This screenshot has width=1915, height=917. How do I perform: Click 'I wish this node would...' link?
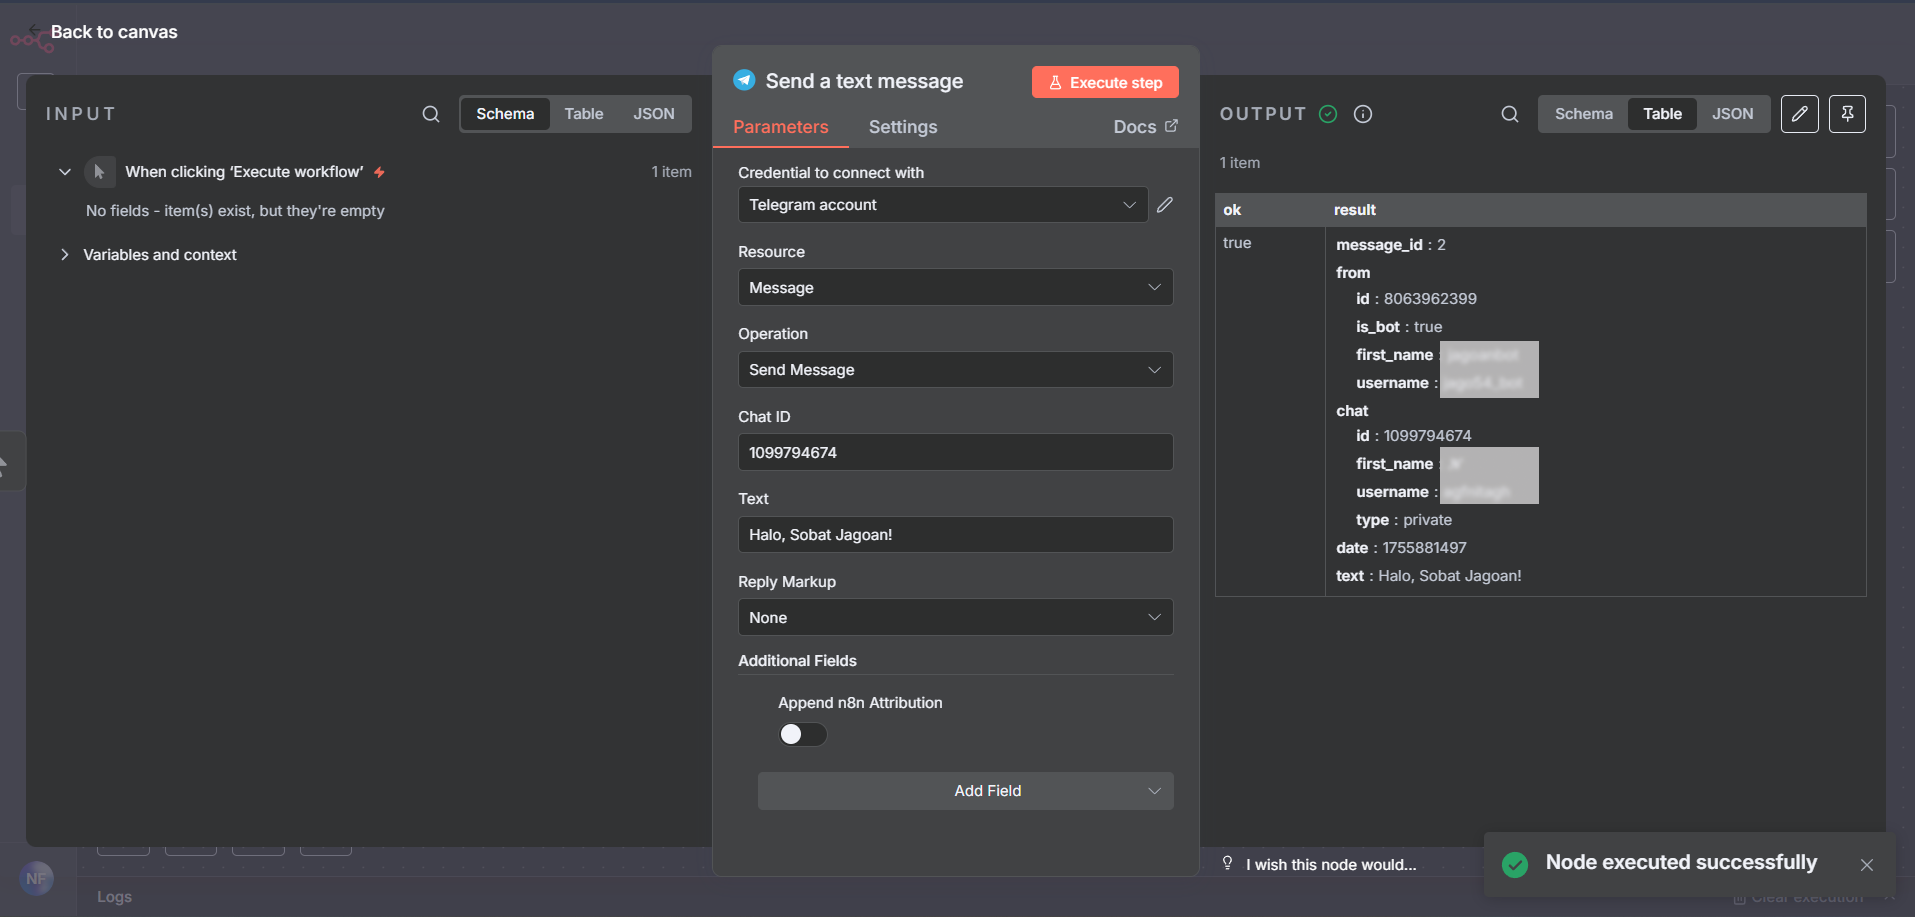pyautogui.click(x=1331, y=865)
